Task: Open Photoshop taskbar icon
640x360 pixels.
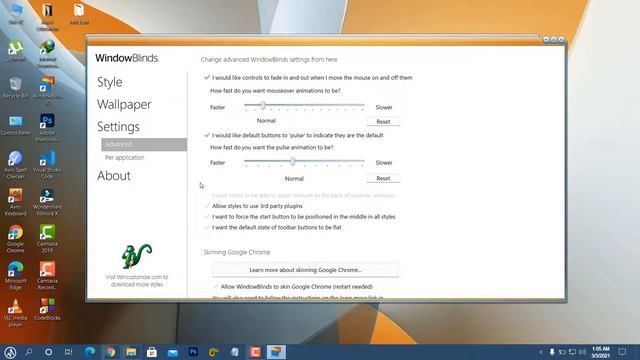Action: (x=193, y=352)
